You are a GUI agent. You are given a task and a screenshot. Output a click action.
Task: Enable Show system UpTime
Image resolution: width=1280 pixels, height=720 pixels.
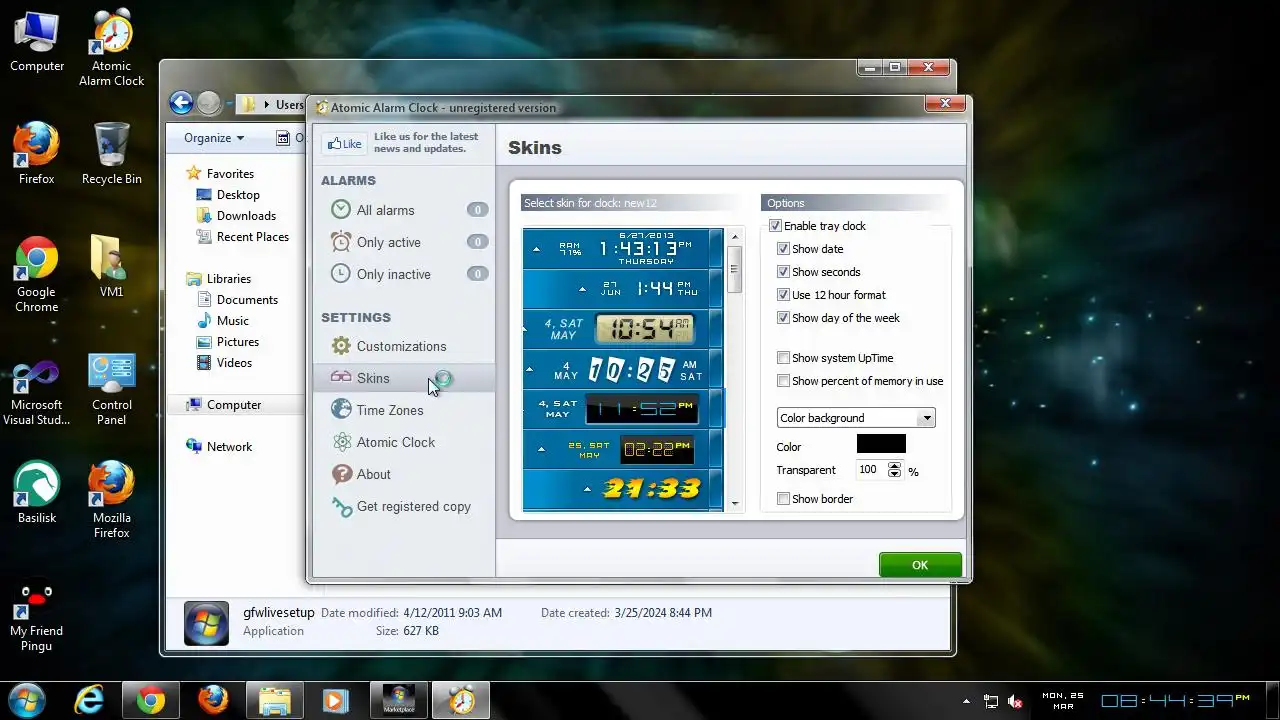[784, 358]
